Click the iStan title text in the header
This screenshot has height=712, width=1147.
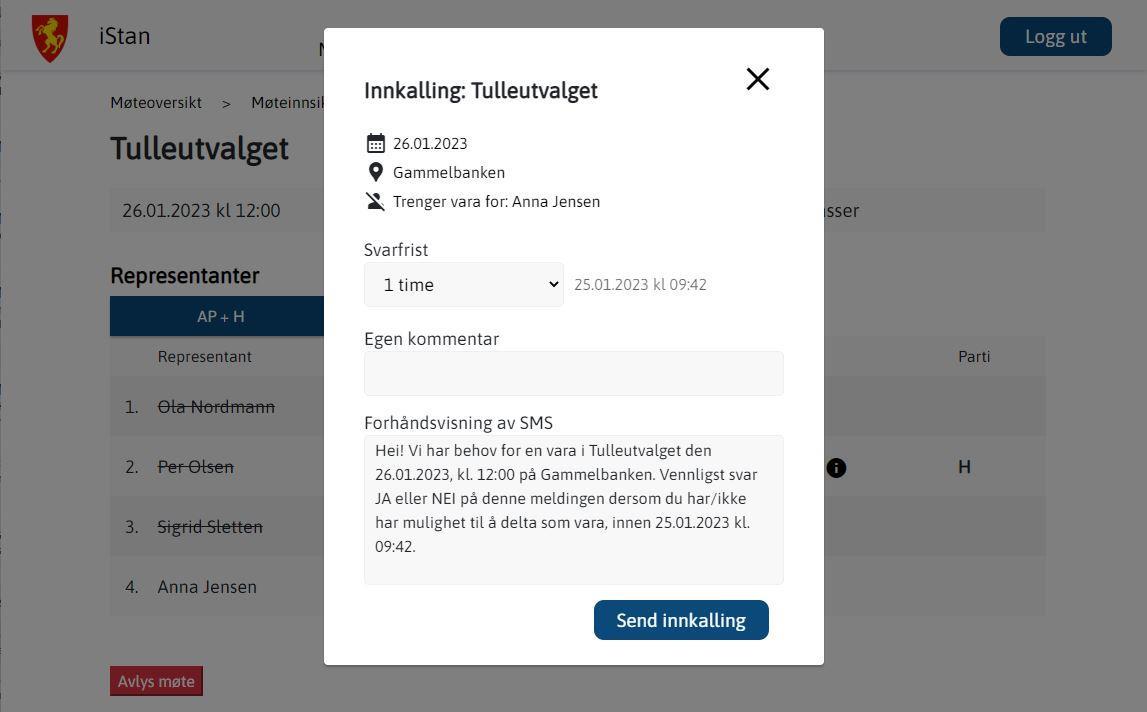pos(124,36)
